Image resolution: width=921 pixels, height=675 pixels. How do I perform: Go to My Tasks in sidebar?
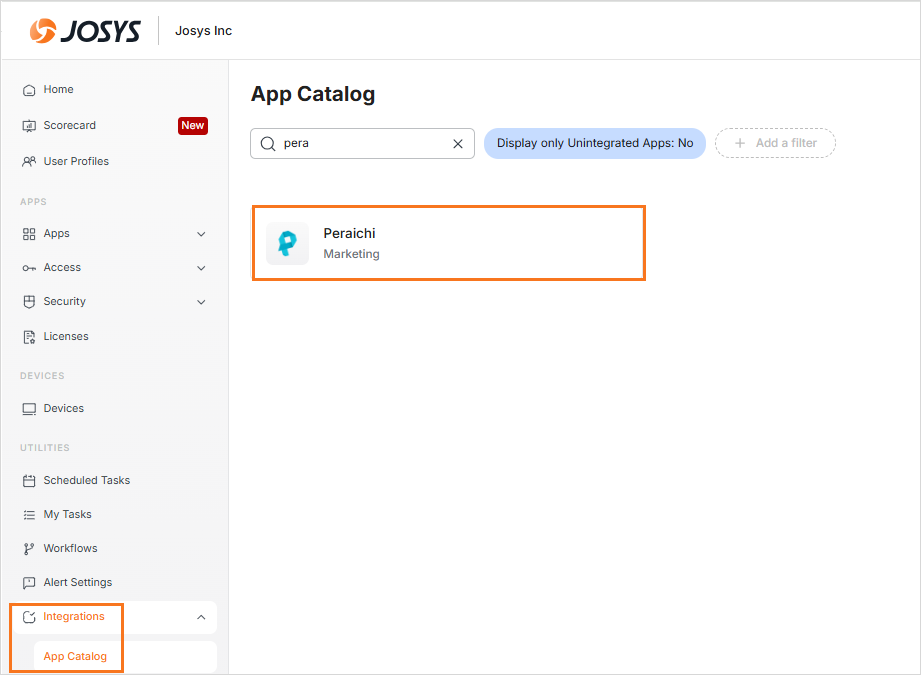point(67,515)
